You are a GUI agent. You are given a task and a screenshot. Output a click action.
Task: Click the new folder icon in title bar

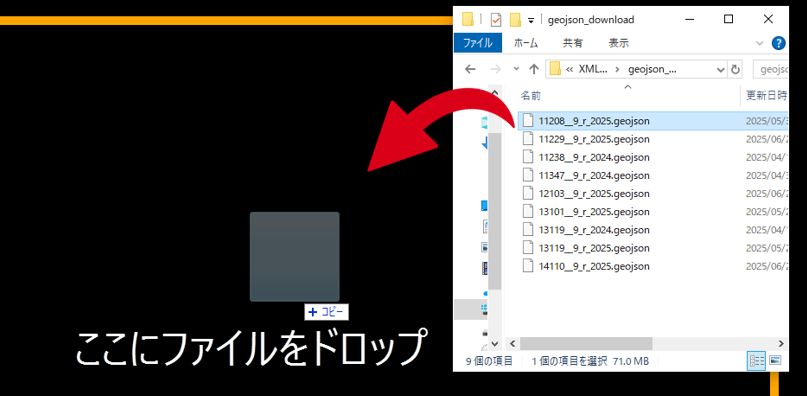click(515, 20)
